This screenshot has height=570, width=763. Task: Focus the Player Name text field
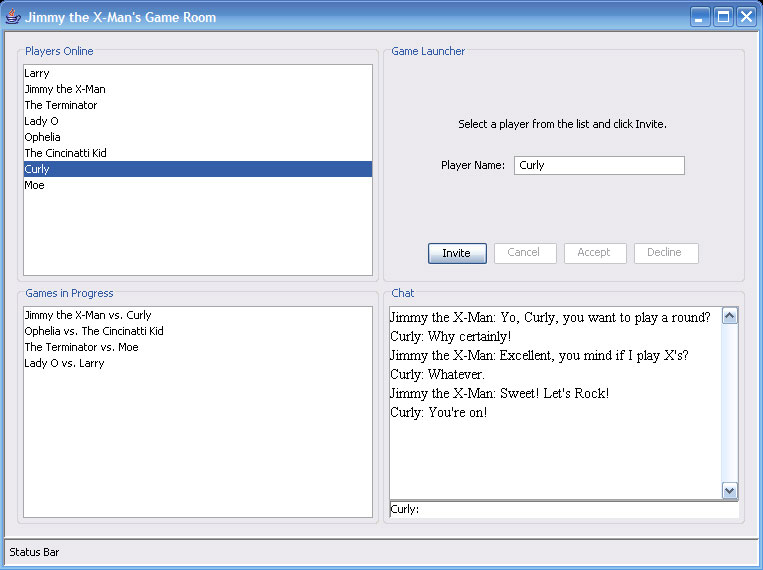pos(599,165)
